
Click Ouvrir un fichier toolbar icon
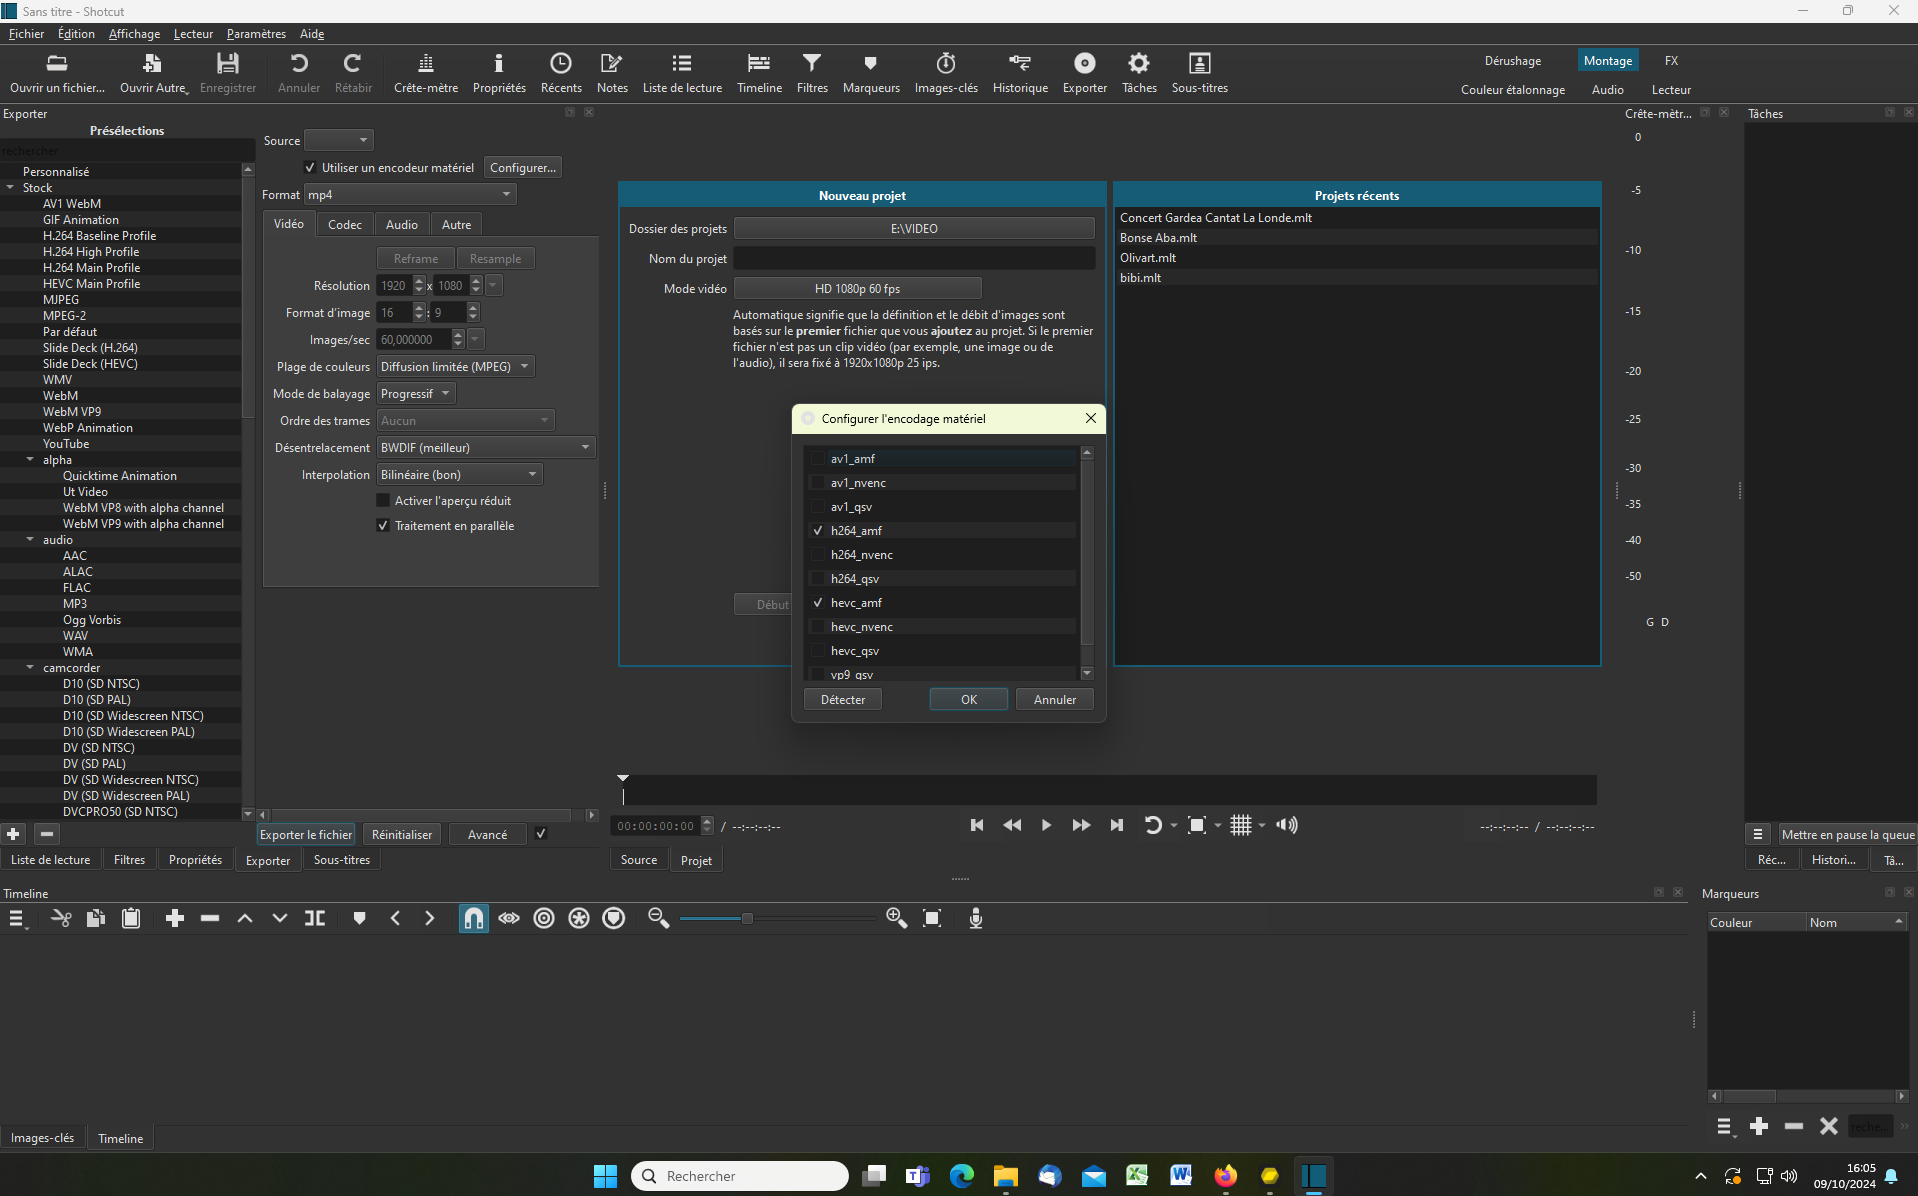(57, 73)
